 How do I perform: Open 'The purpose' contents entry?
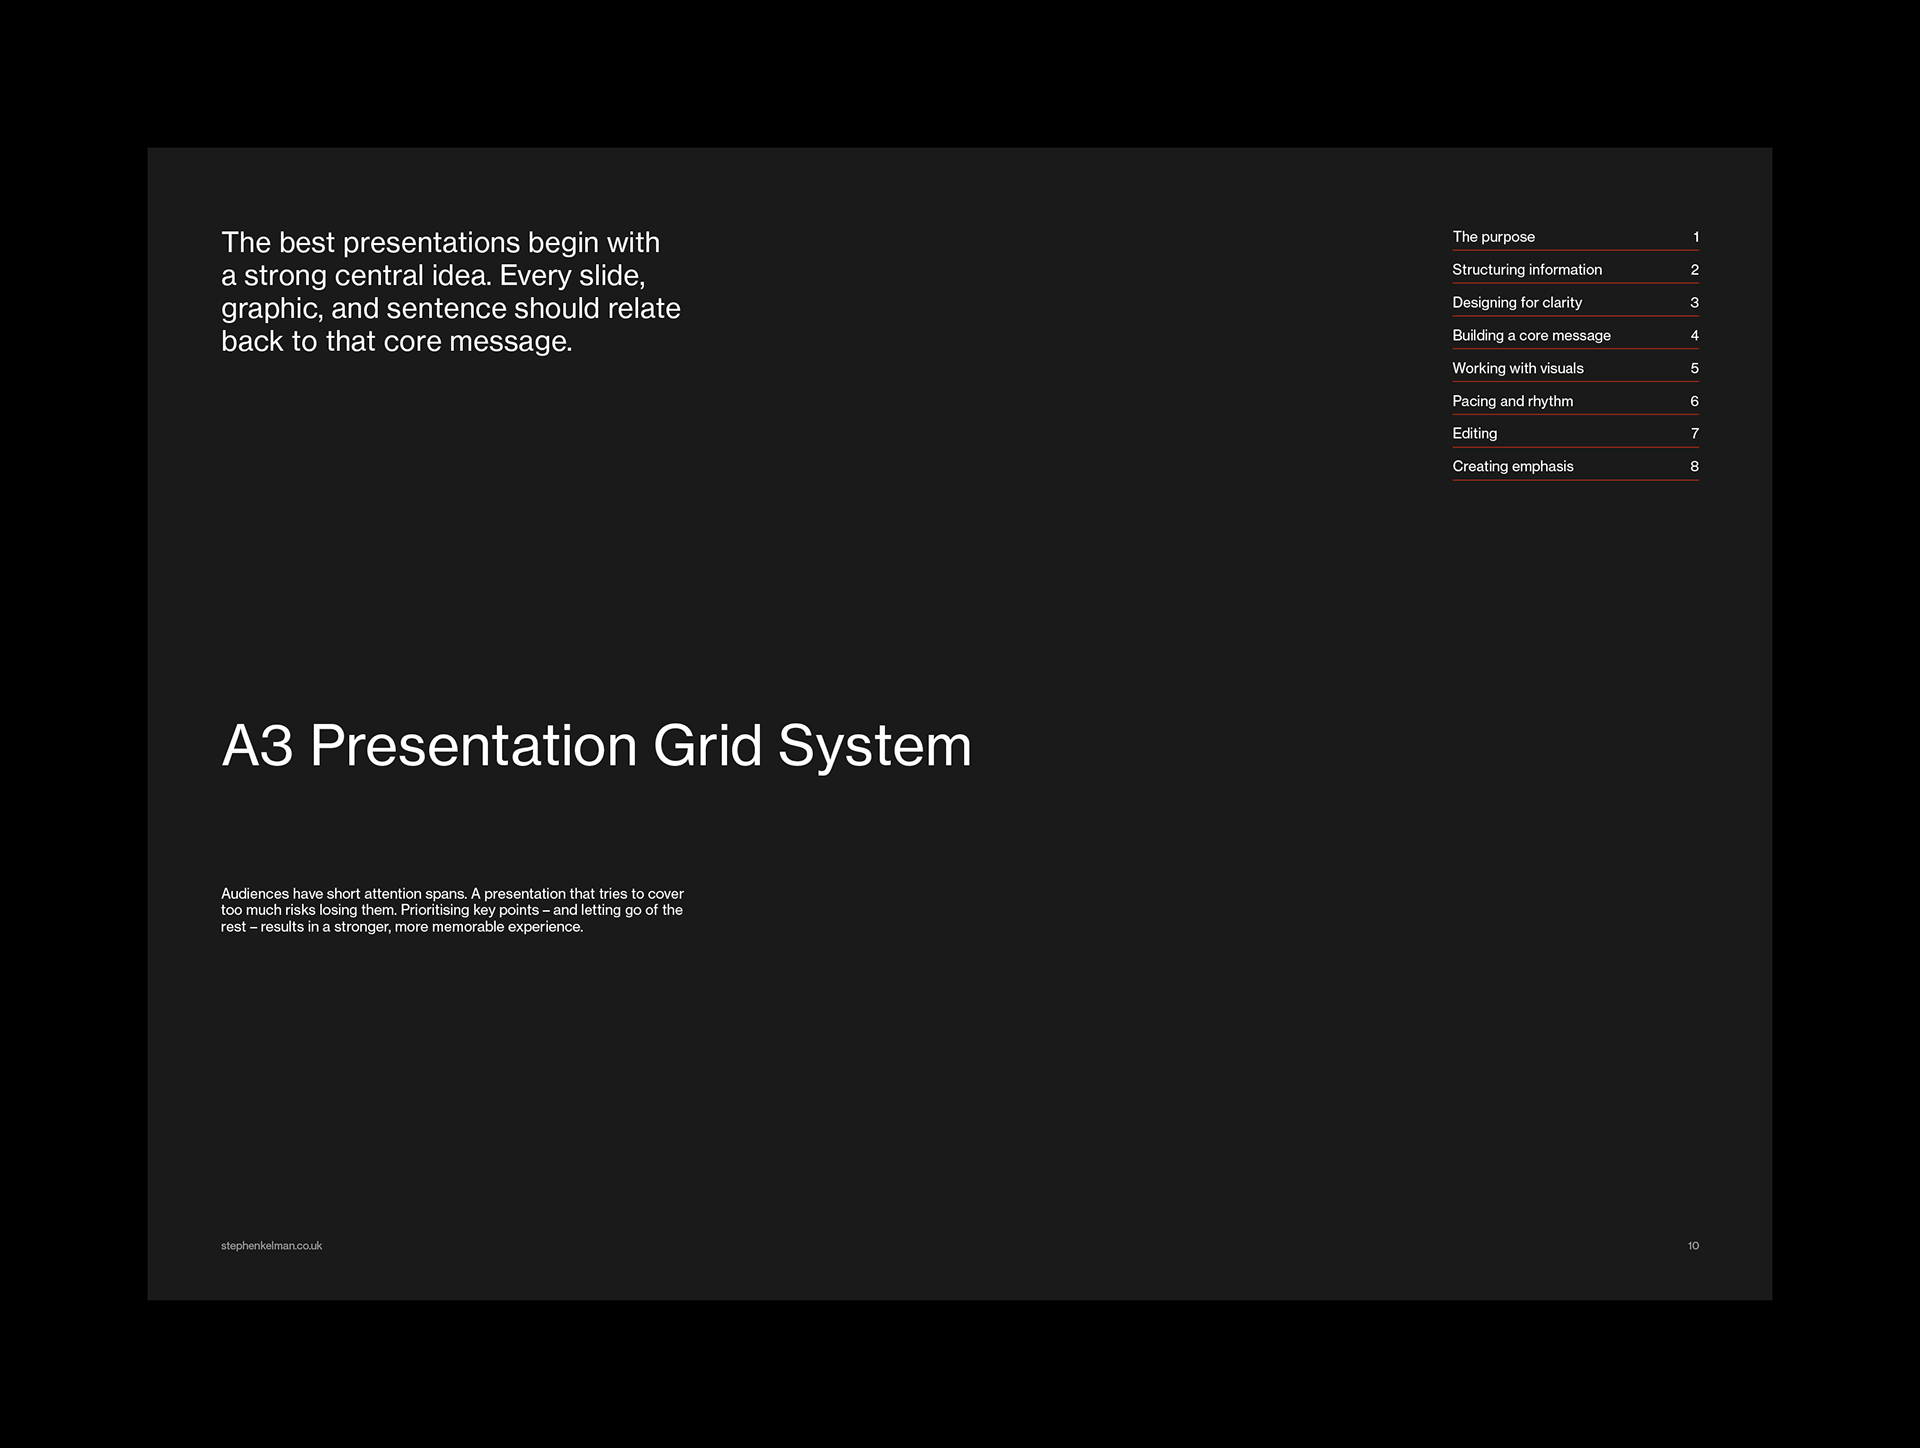click(1493, 237)
